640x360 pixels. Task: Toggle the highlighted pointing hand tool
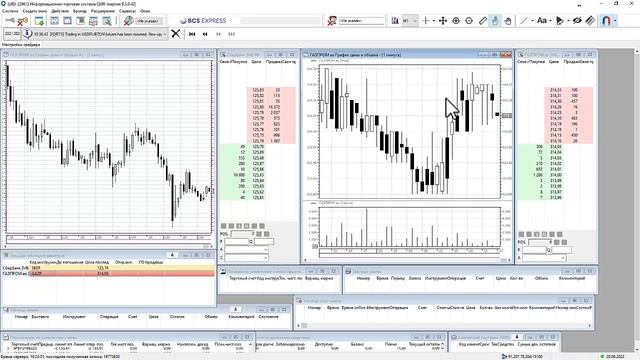coord(495,20)
